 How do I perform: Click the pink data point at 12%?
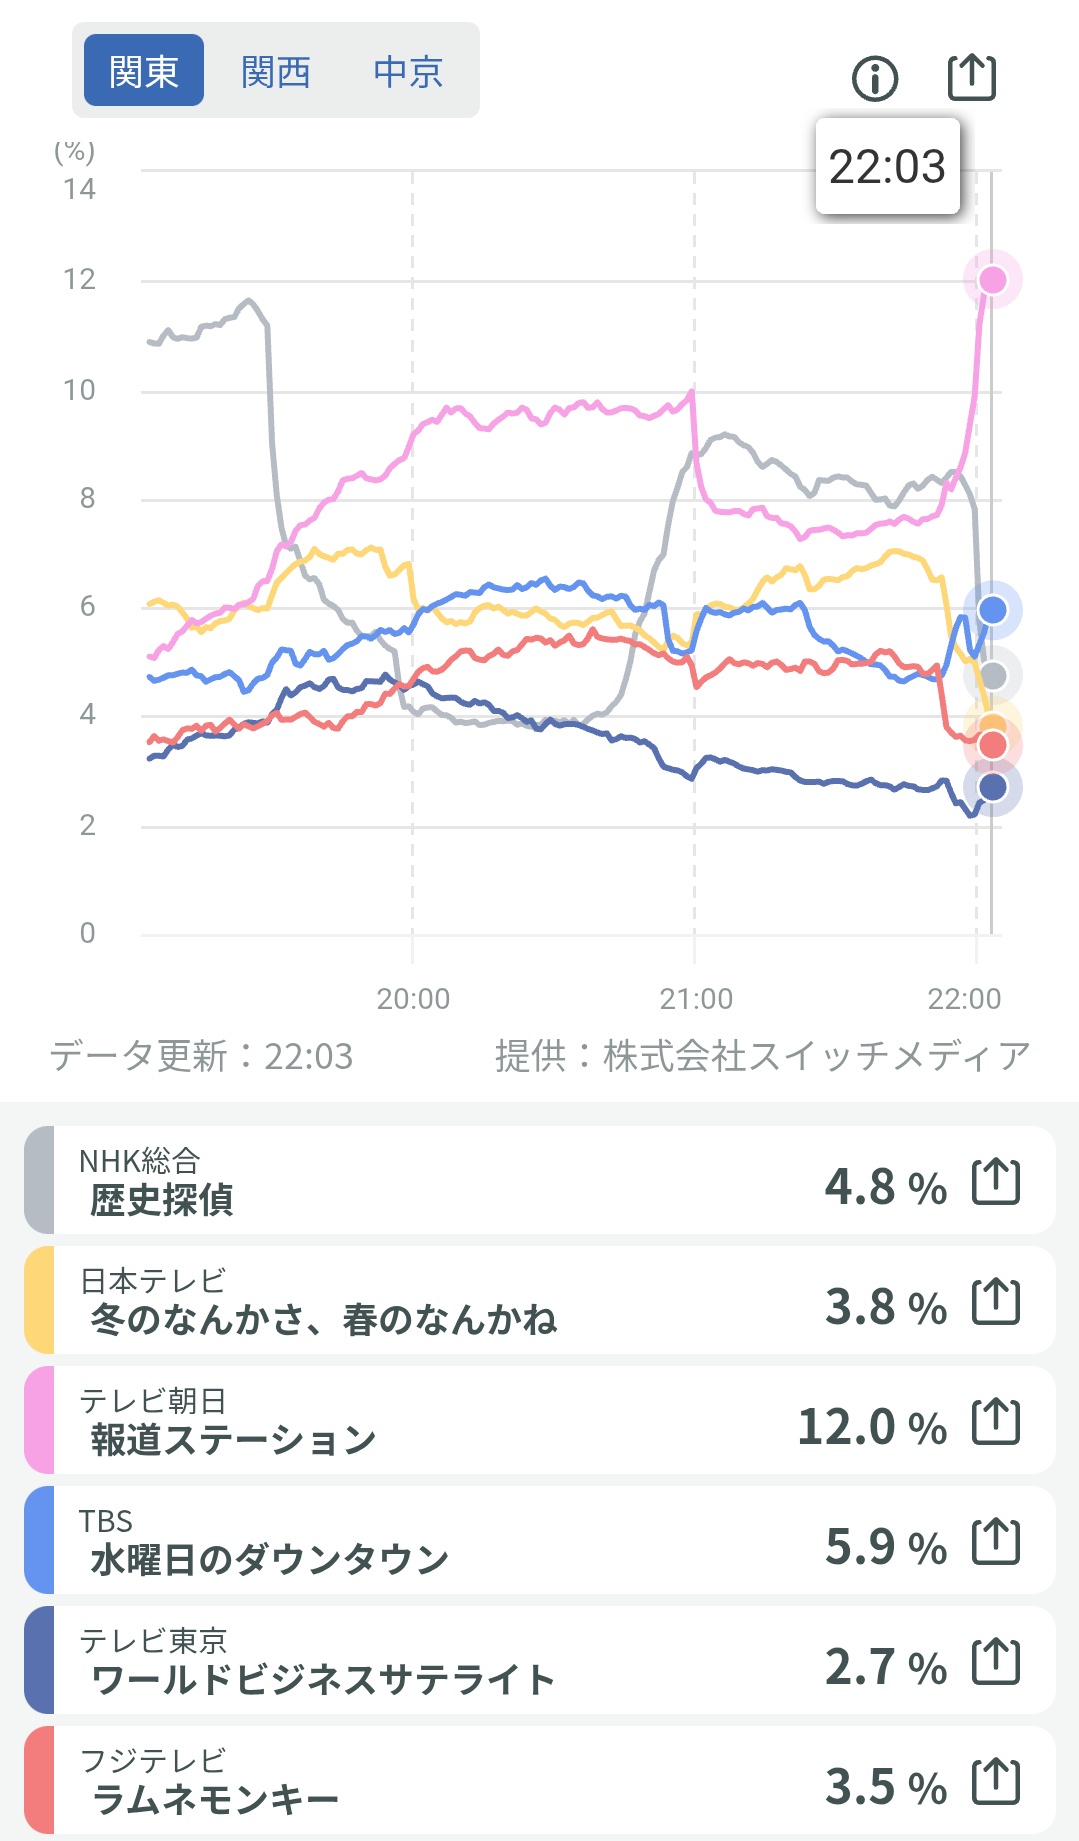coord(992,279)
